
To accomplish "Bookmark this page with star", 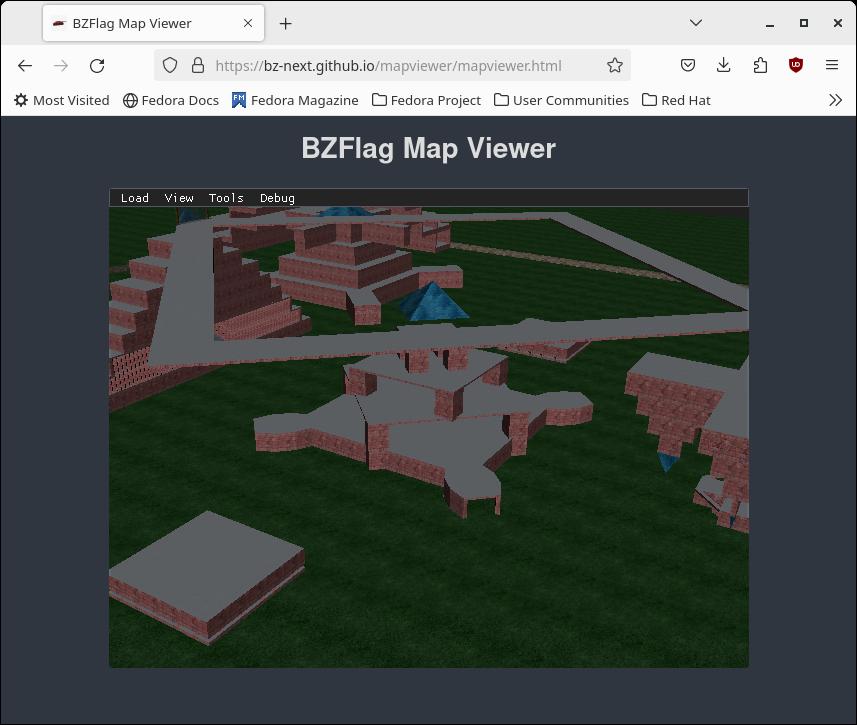I will point(615,66).
